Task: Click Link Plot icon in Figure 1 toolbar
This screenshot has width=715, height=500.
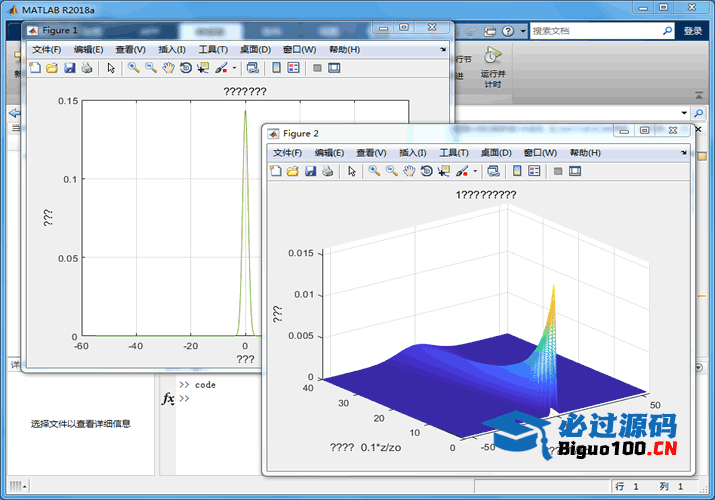Action: [253, 68]
